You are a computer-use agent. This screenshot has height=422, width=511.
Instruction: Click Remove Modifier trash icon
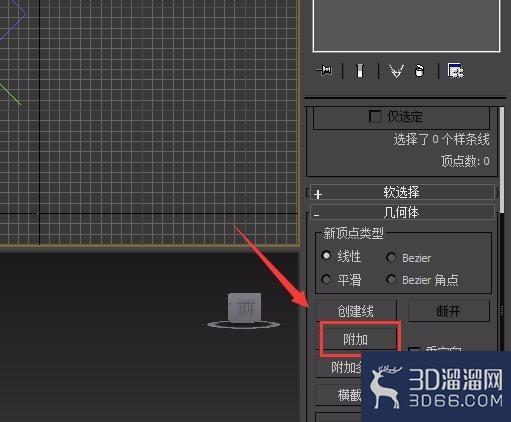pyautogui.click(x=419, y=71)
